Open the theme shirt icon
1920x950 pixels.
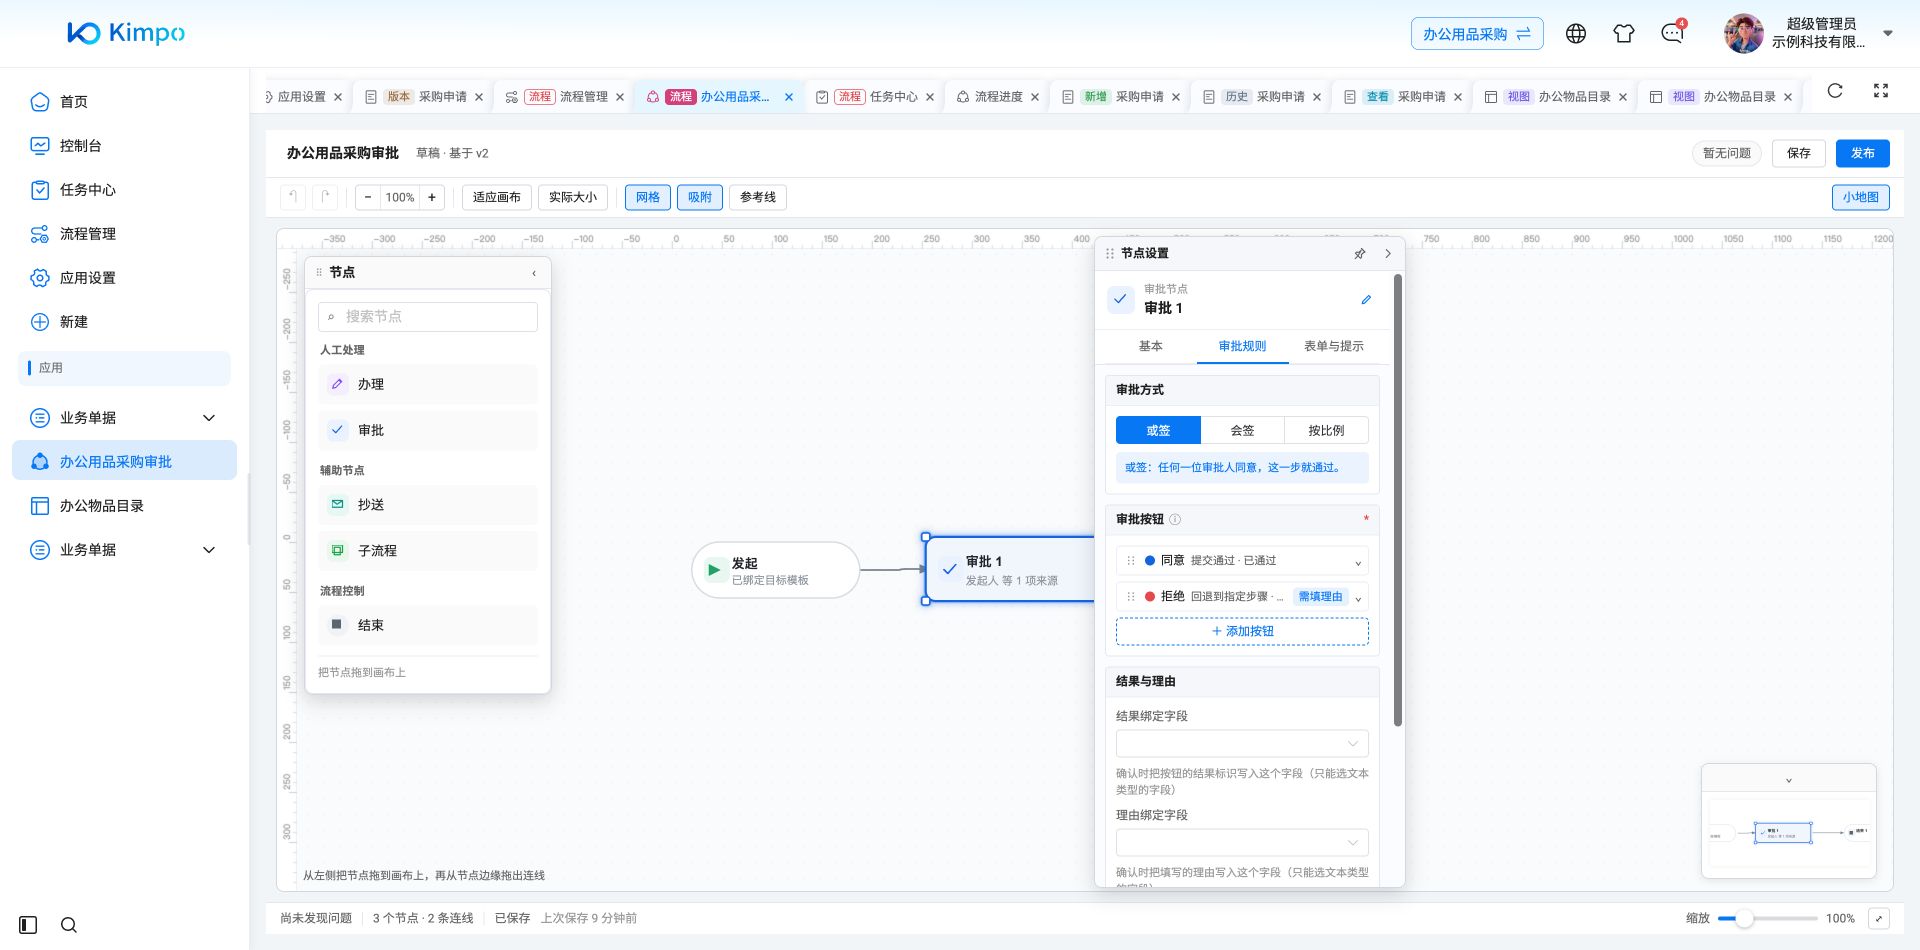(x=1624, y=34)
